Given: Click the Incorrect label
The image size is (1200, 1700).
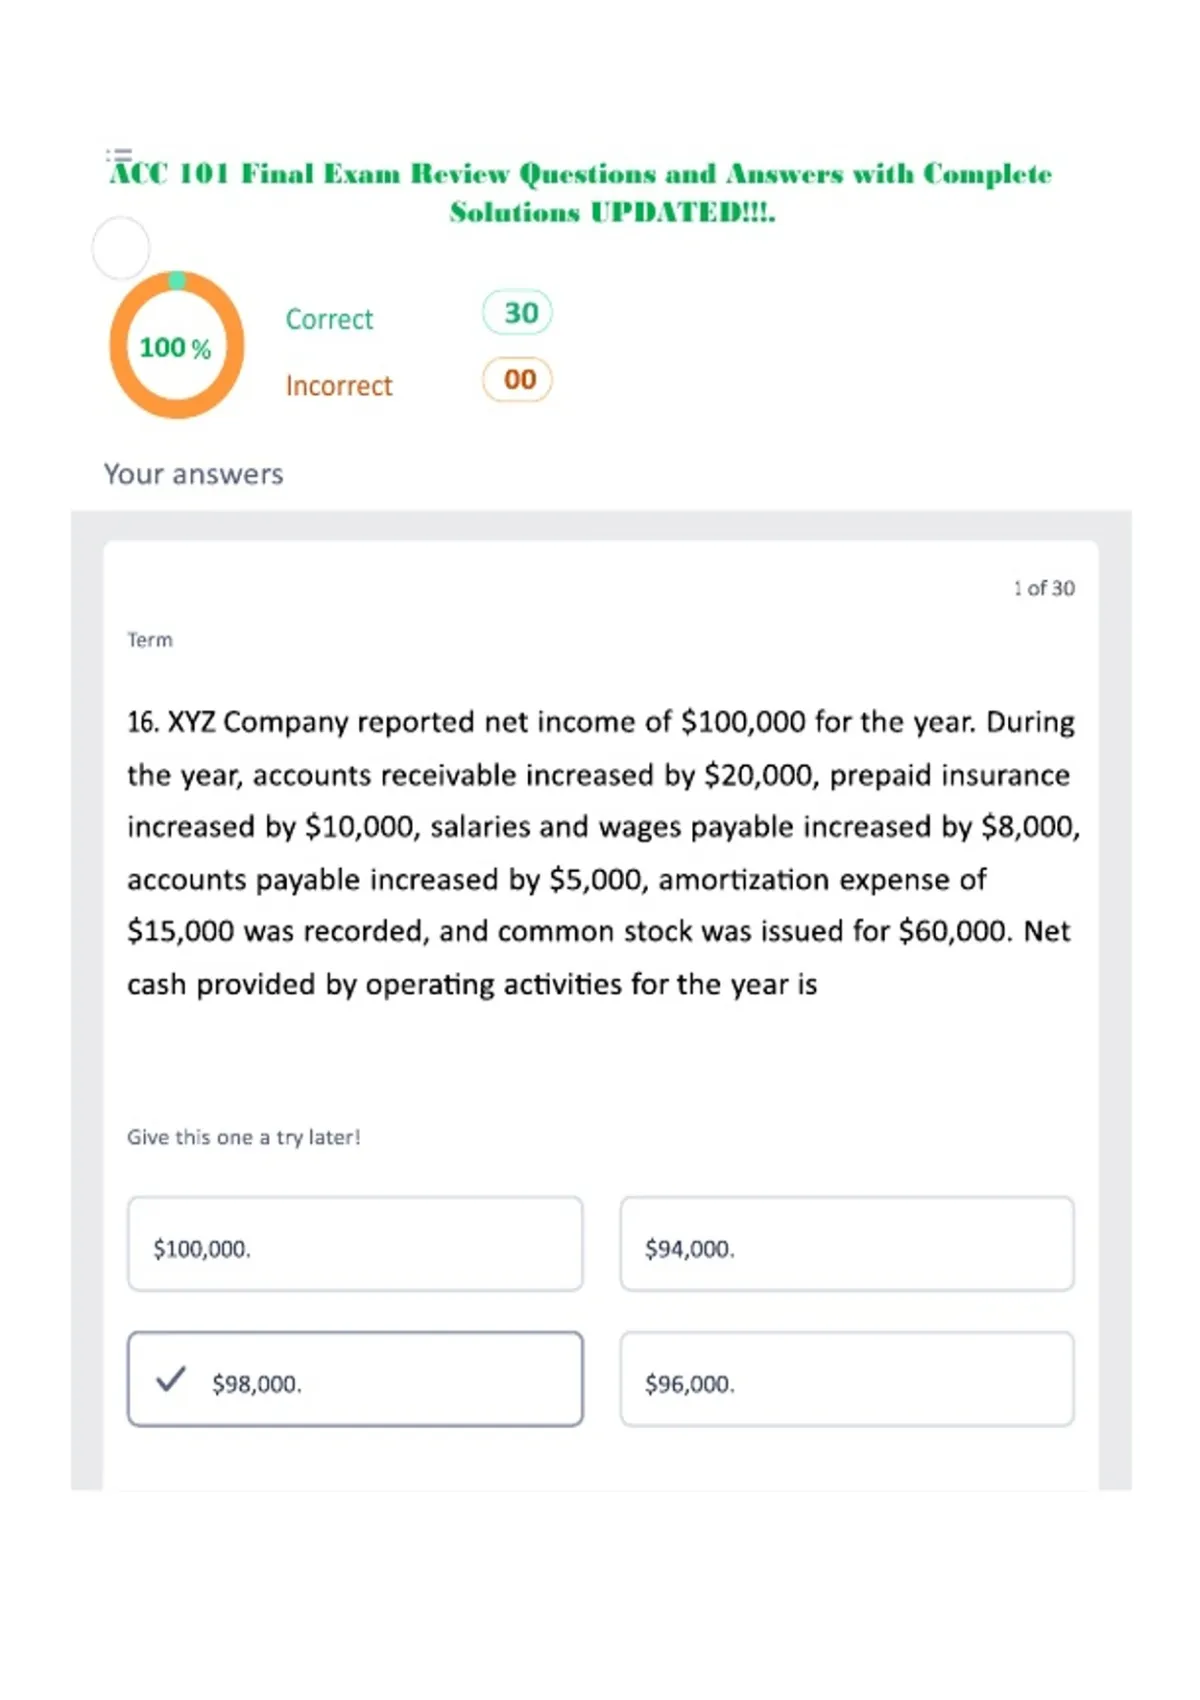Looking at the screenshot, I should tap(339, 386).
